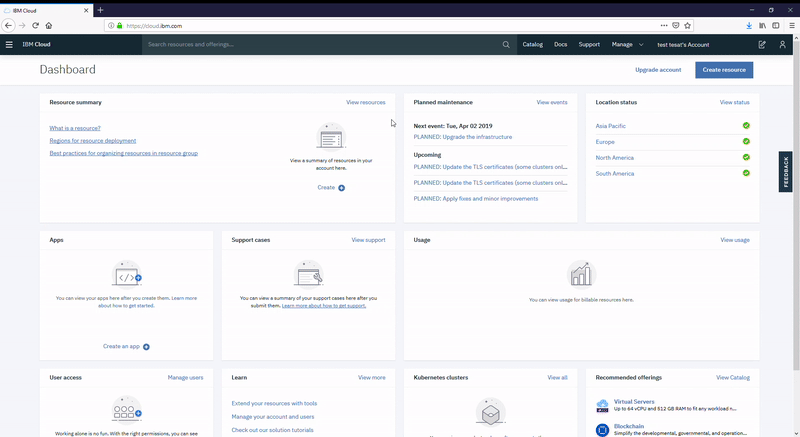Select Europe location status
The width and height of the screenshot is (800, 437).
click(605, 142)
